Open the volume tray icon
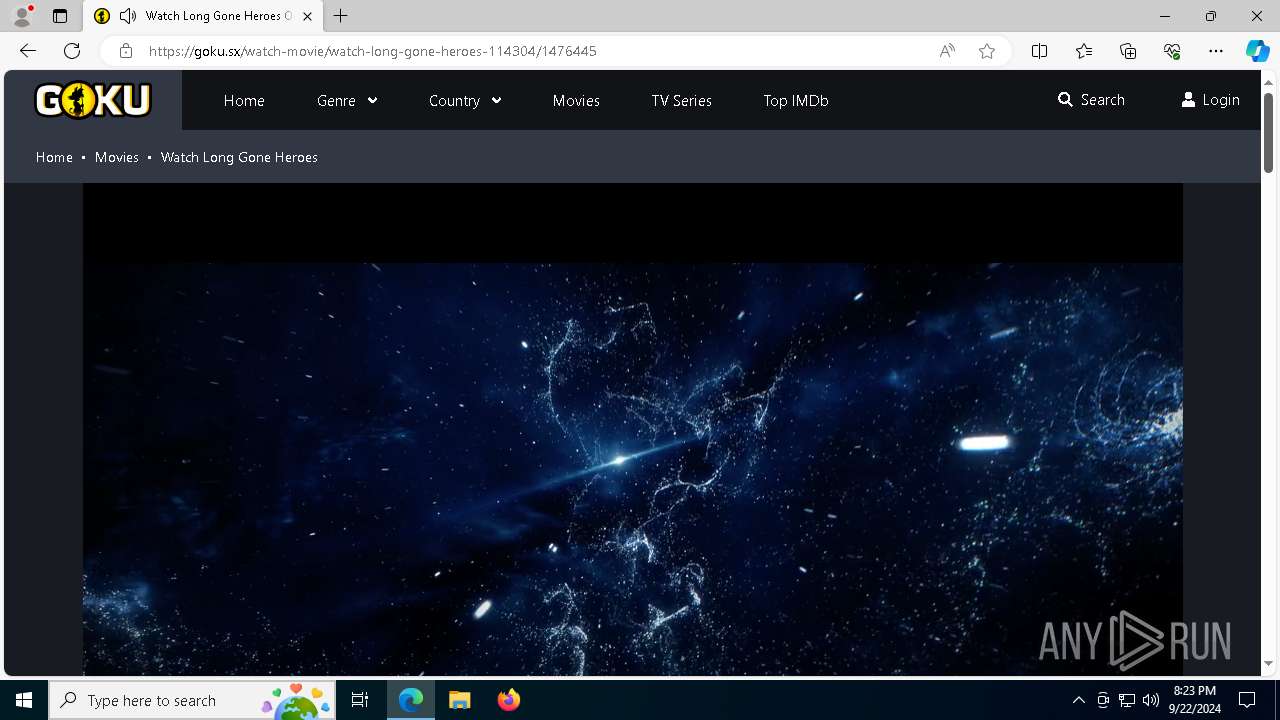 click(x=1151, y=700)
